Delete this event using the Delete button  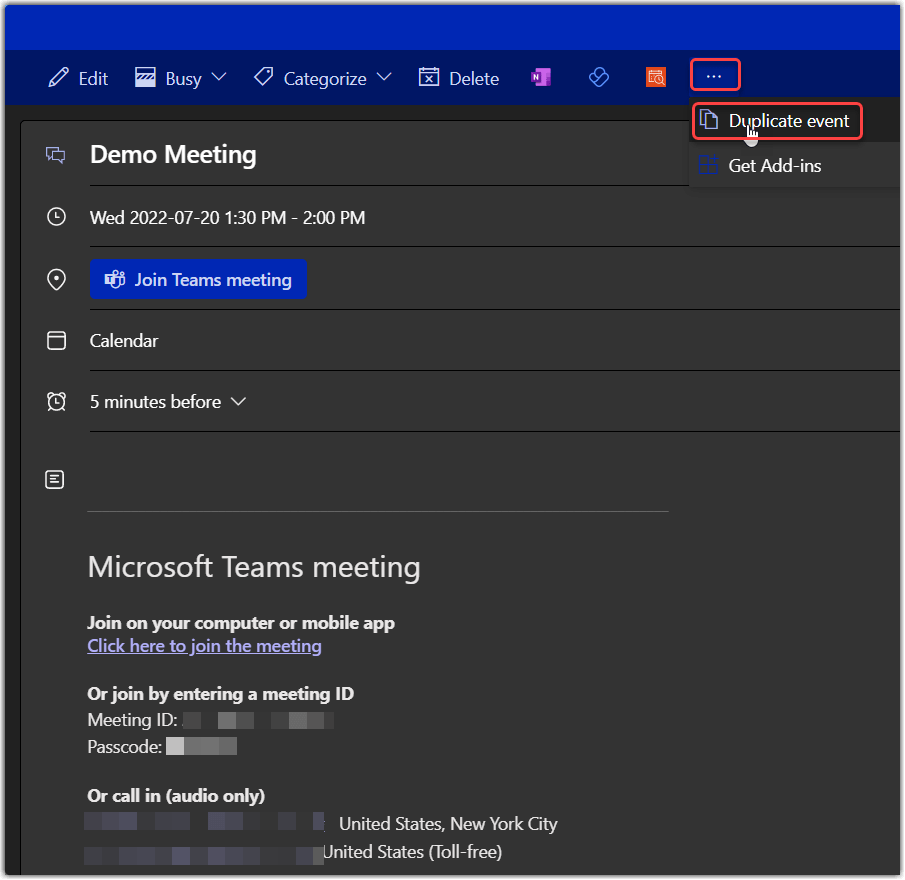click(459, 78)
